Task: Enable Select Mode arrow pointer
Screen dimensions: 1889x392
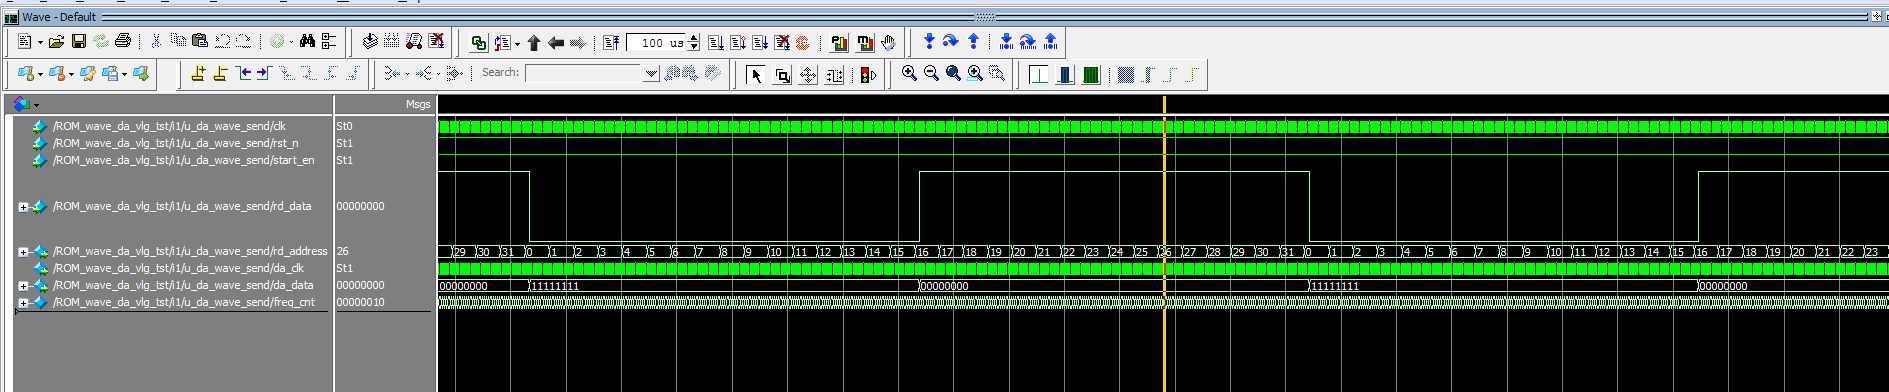Action: tap(756, 75)
